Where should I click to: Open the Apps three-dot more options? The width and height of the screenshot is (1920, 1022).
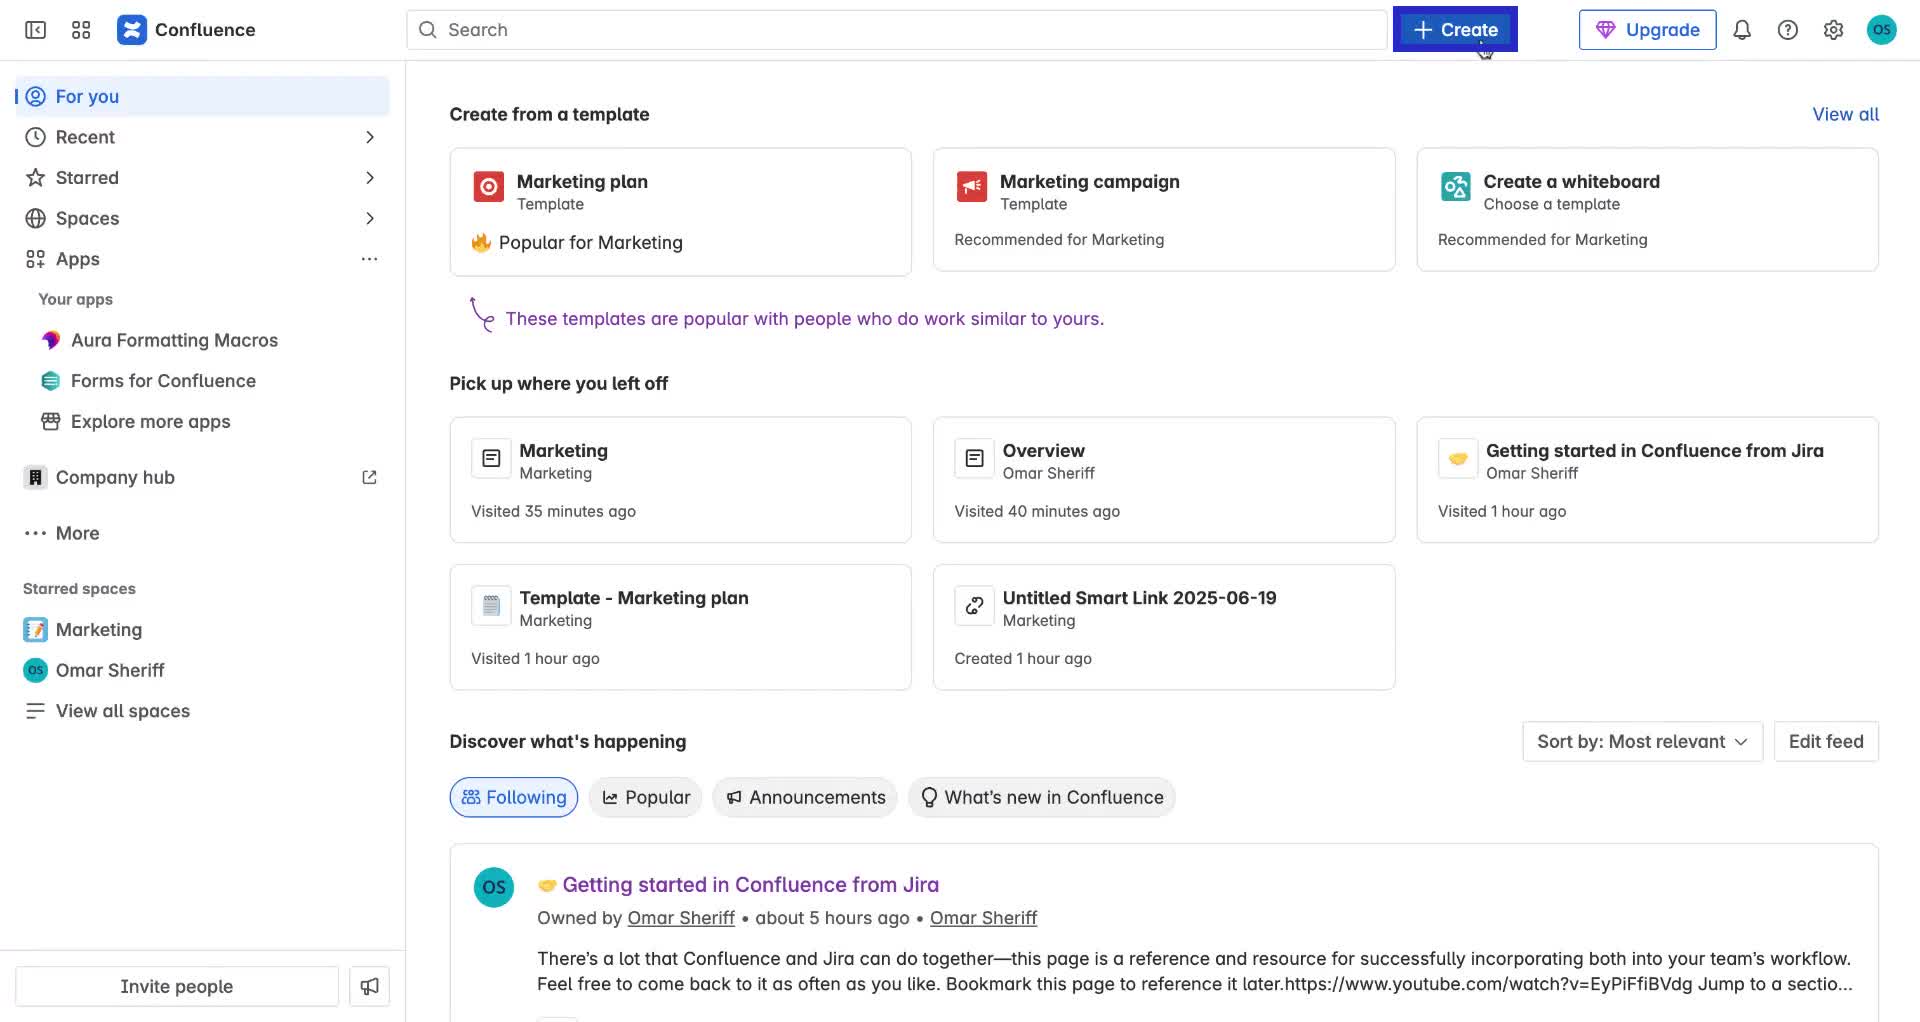pos(369,259)
